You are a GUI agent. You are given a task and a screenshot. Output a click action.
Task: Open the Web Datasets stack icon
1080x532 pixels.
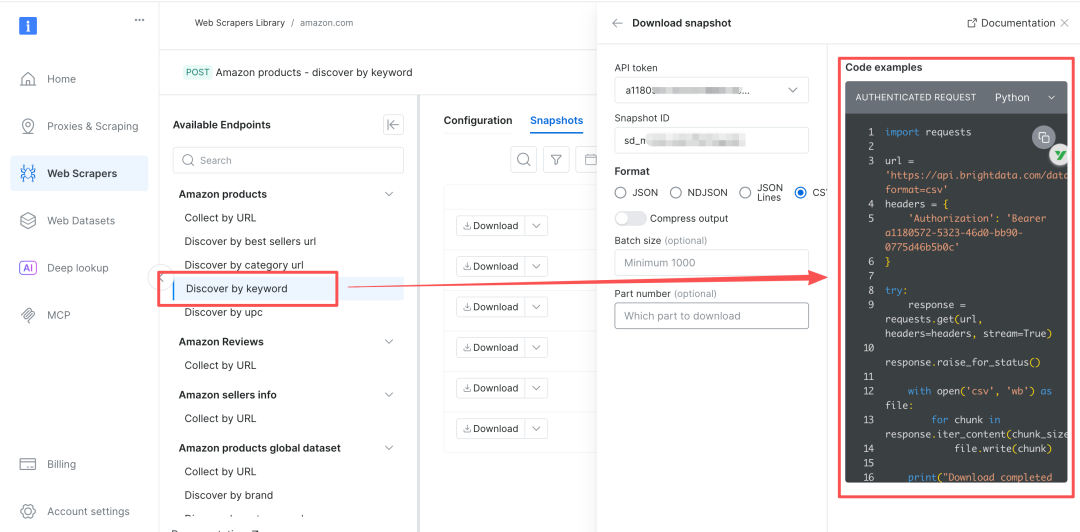tap(28, 221)
